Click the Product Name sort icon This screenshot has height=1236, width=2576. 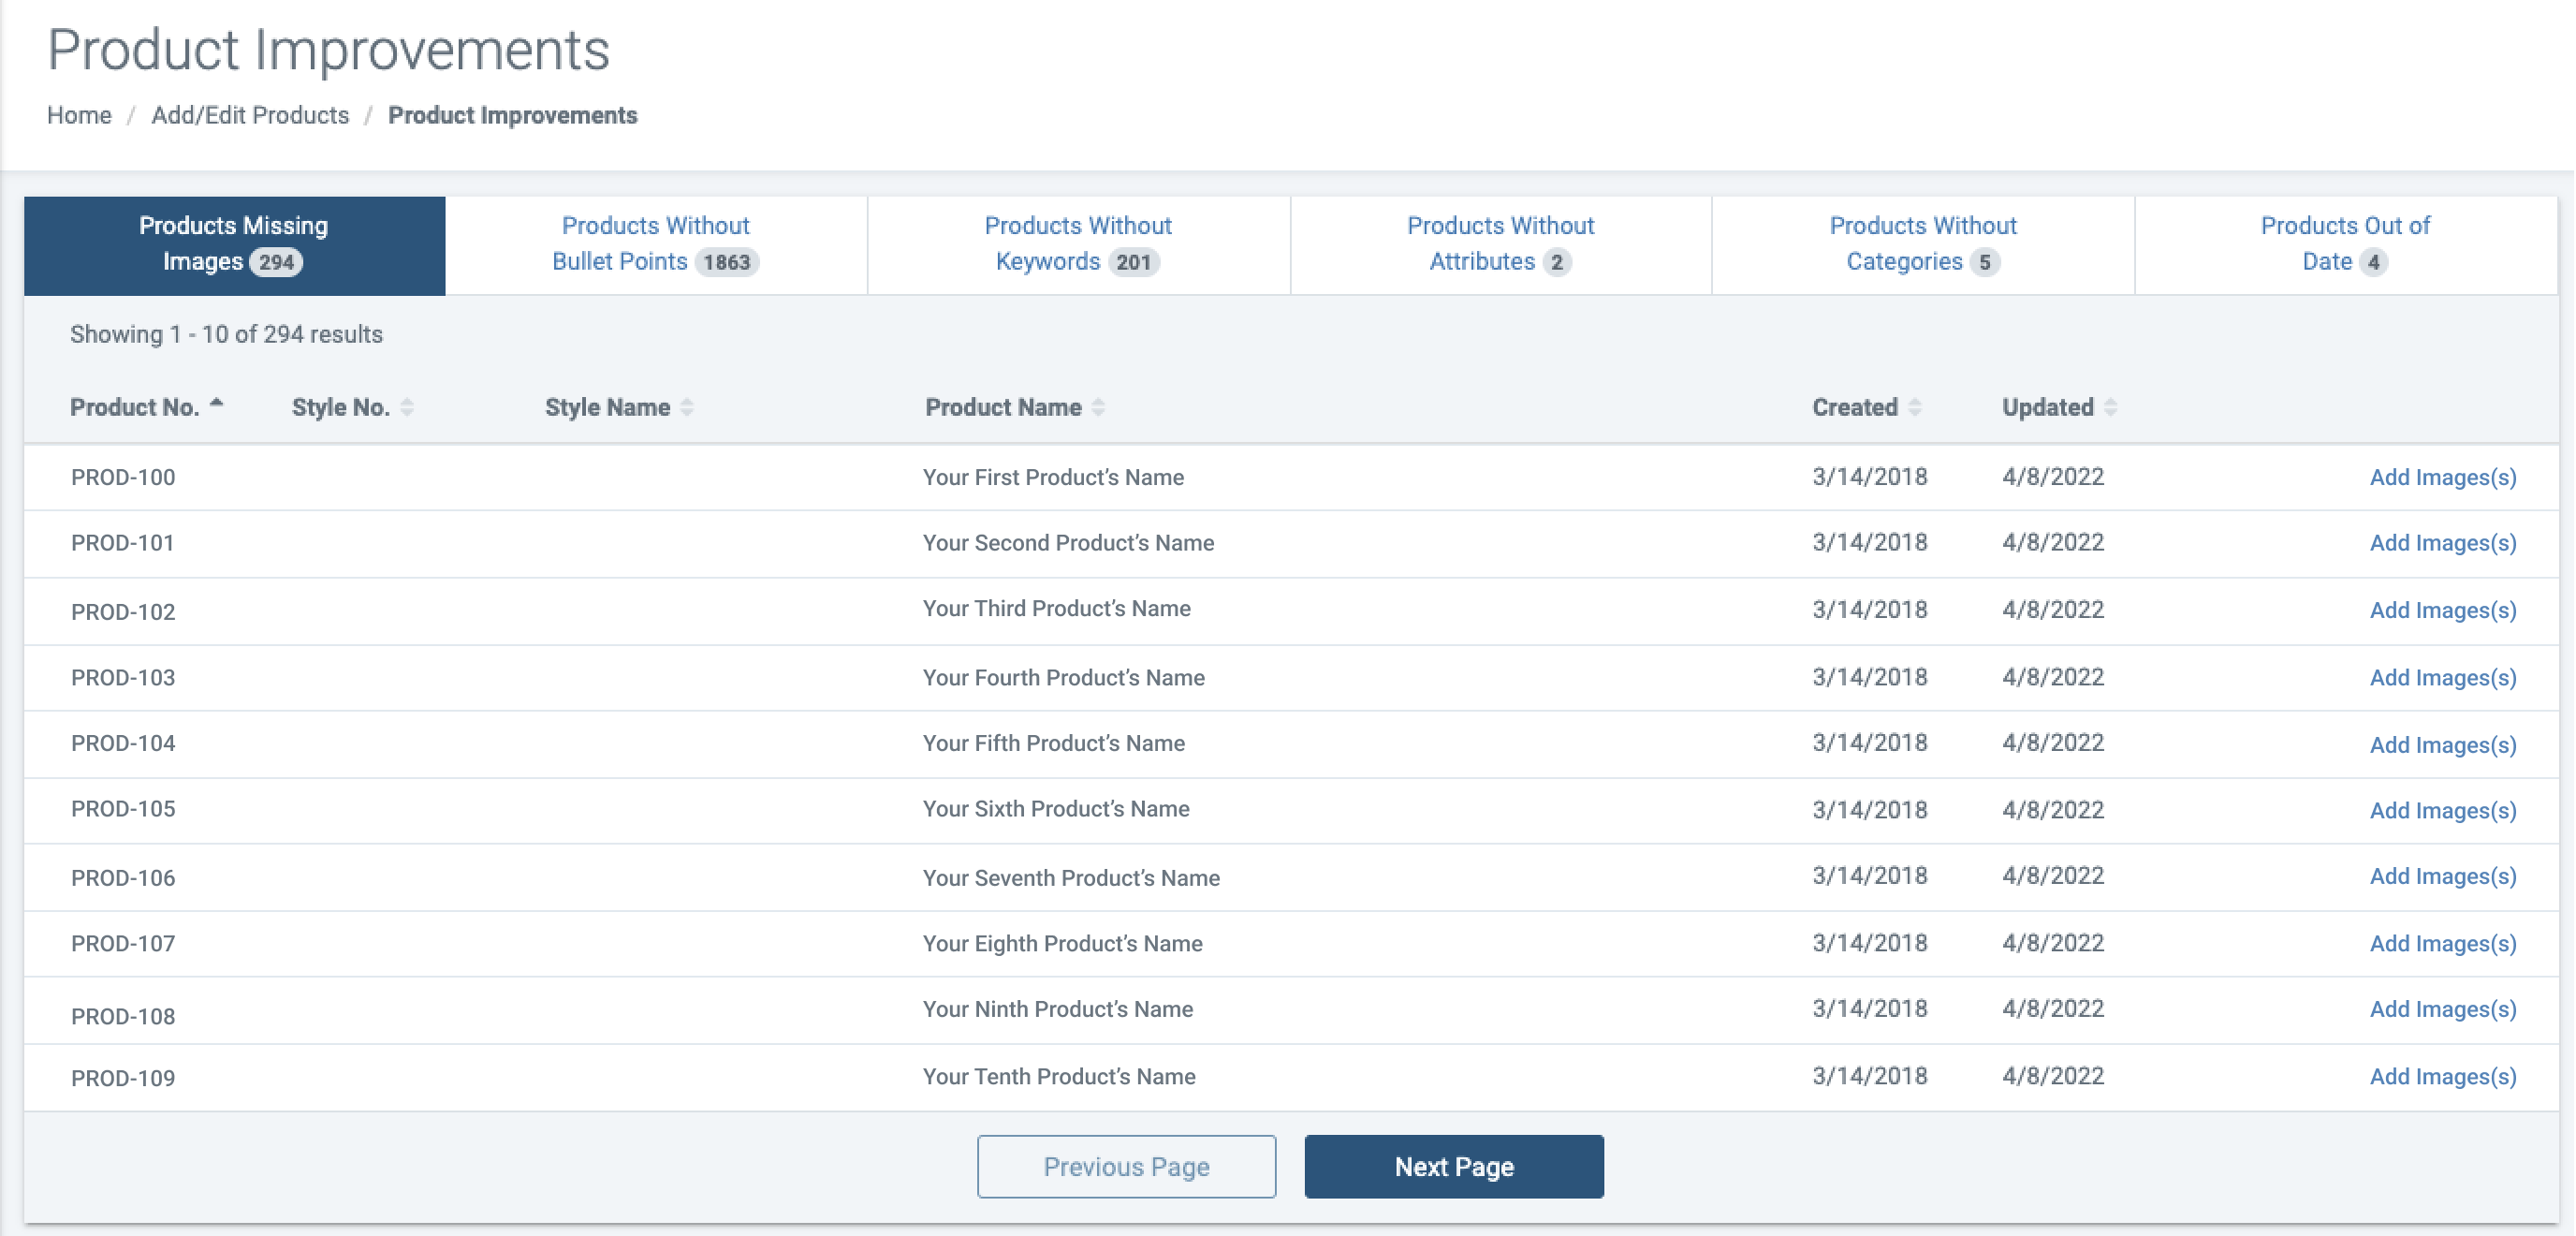tap(1098, 407)
